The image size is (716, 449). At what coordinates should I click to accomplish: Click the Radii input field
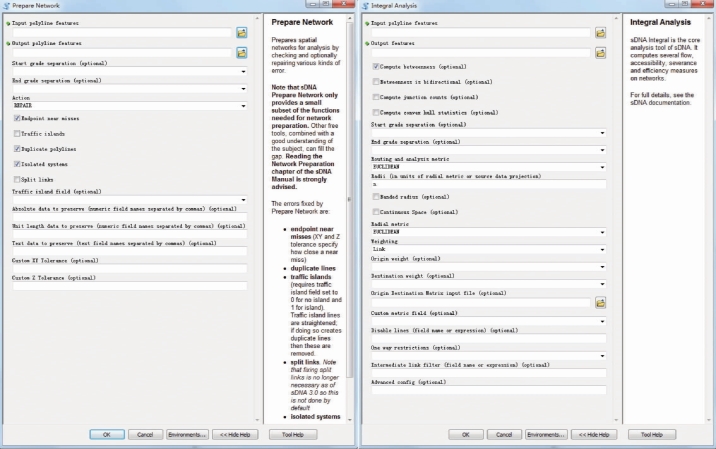[489, 184]
